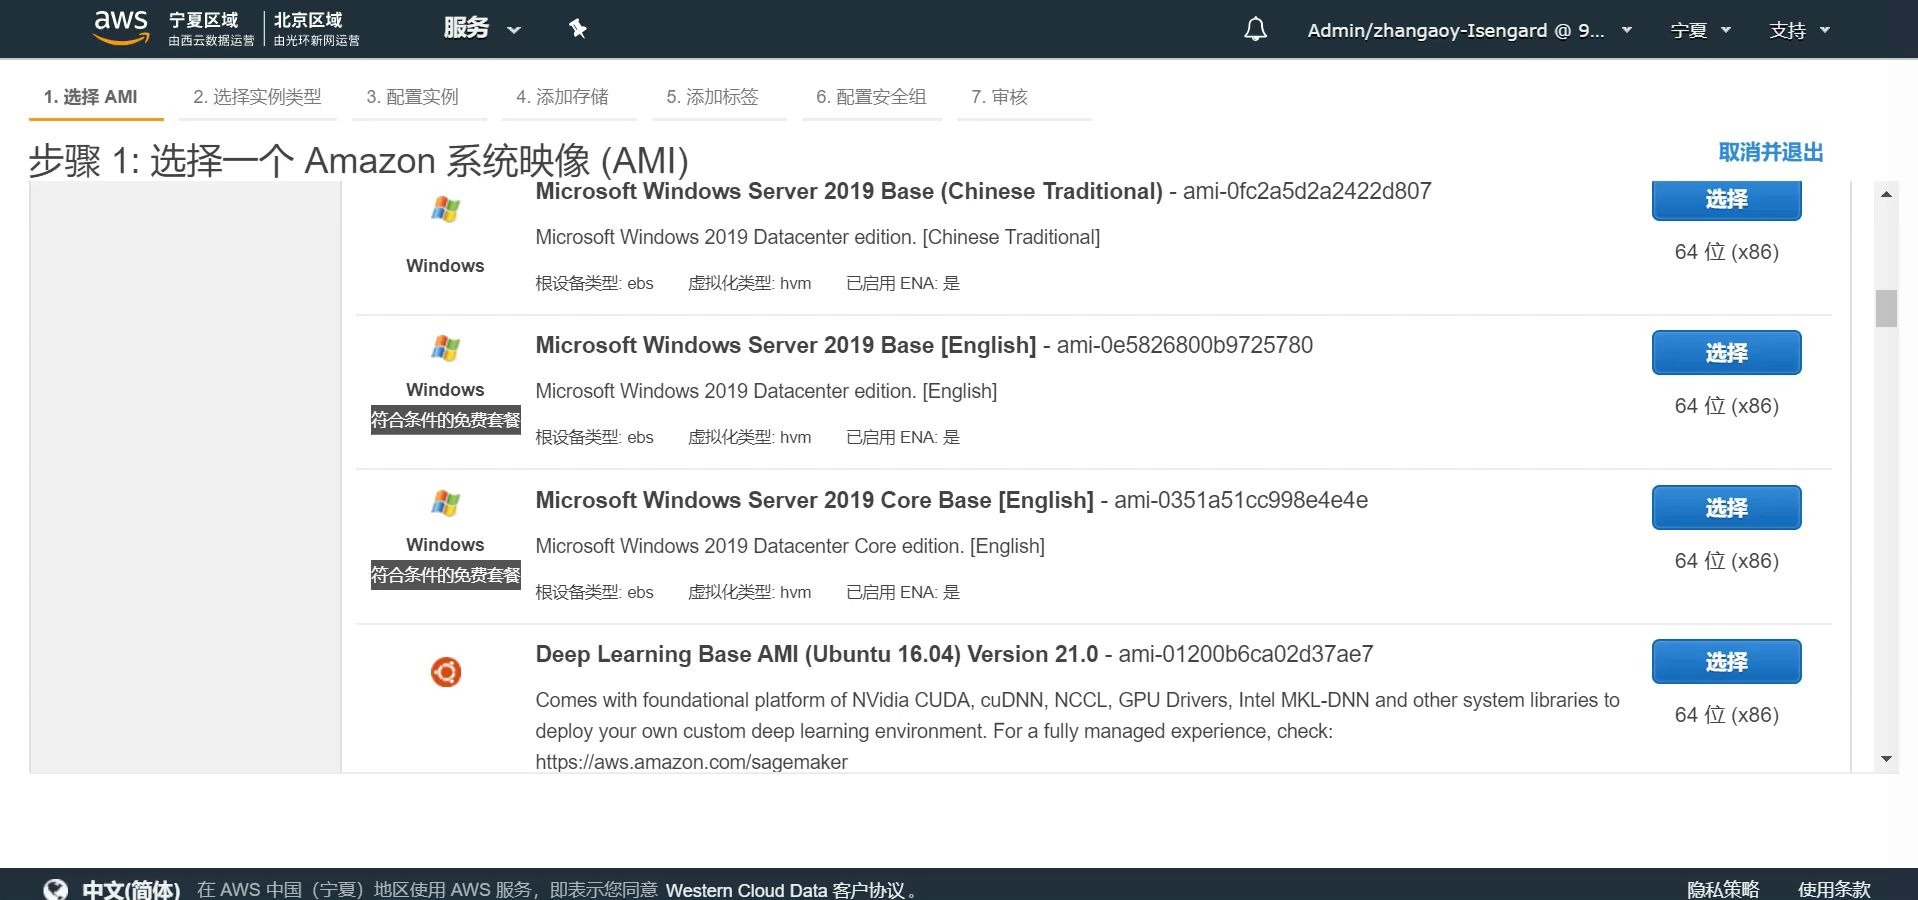Open the notifications bell
Image resolution: width=1918 pixels, height=900 pixels.
click(x=1255, y=29)
